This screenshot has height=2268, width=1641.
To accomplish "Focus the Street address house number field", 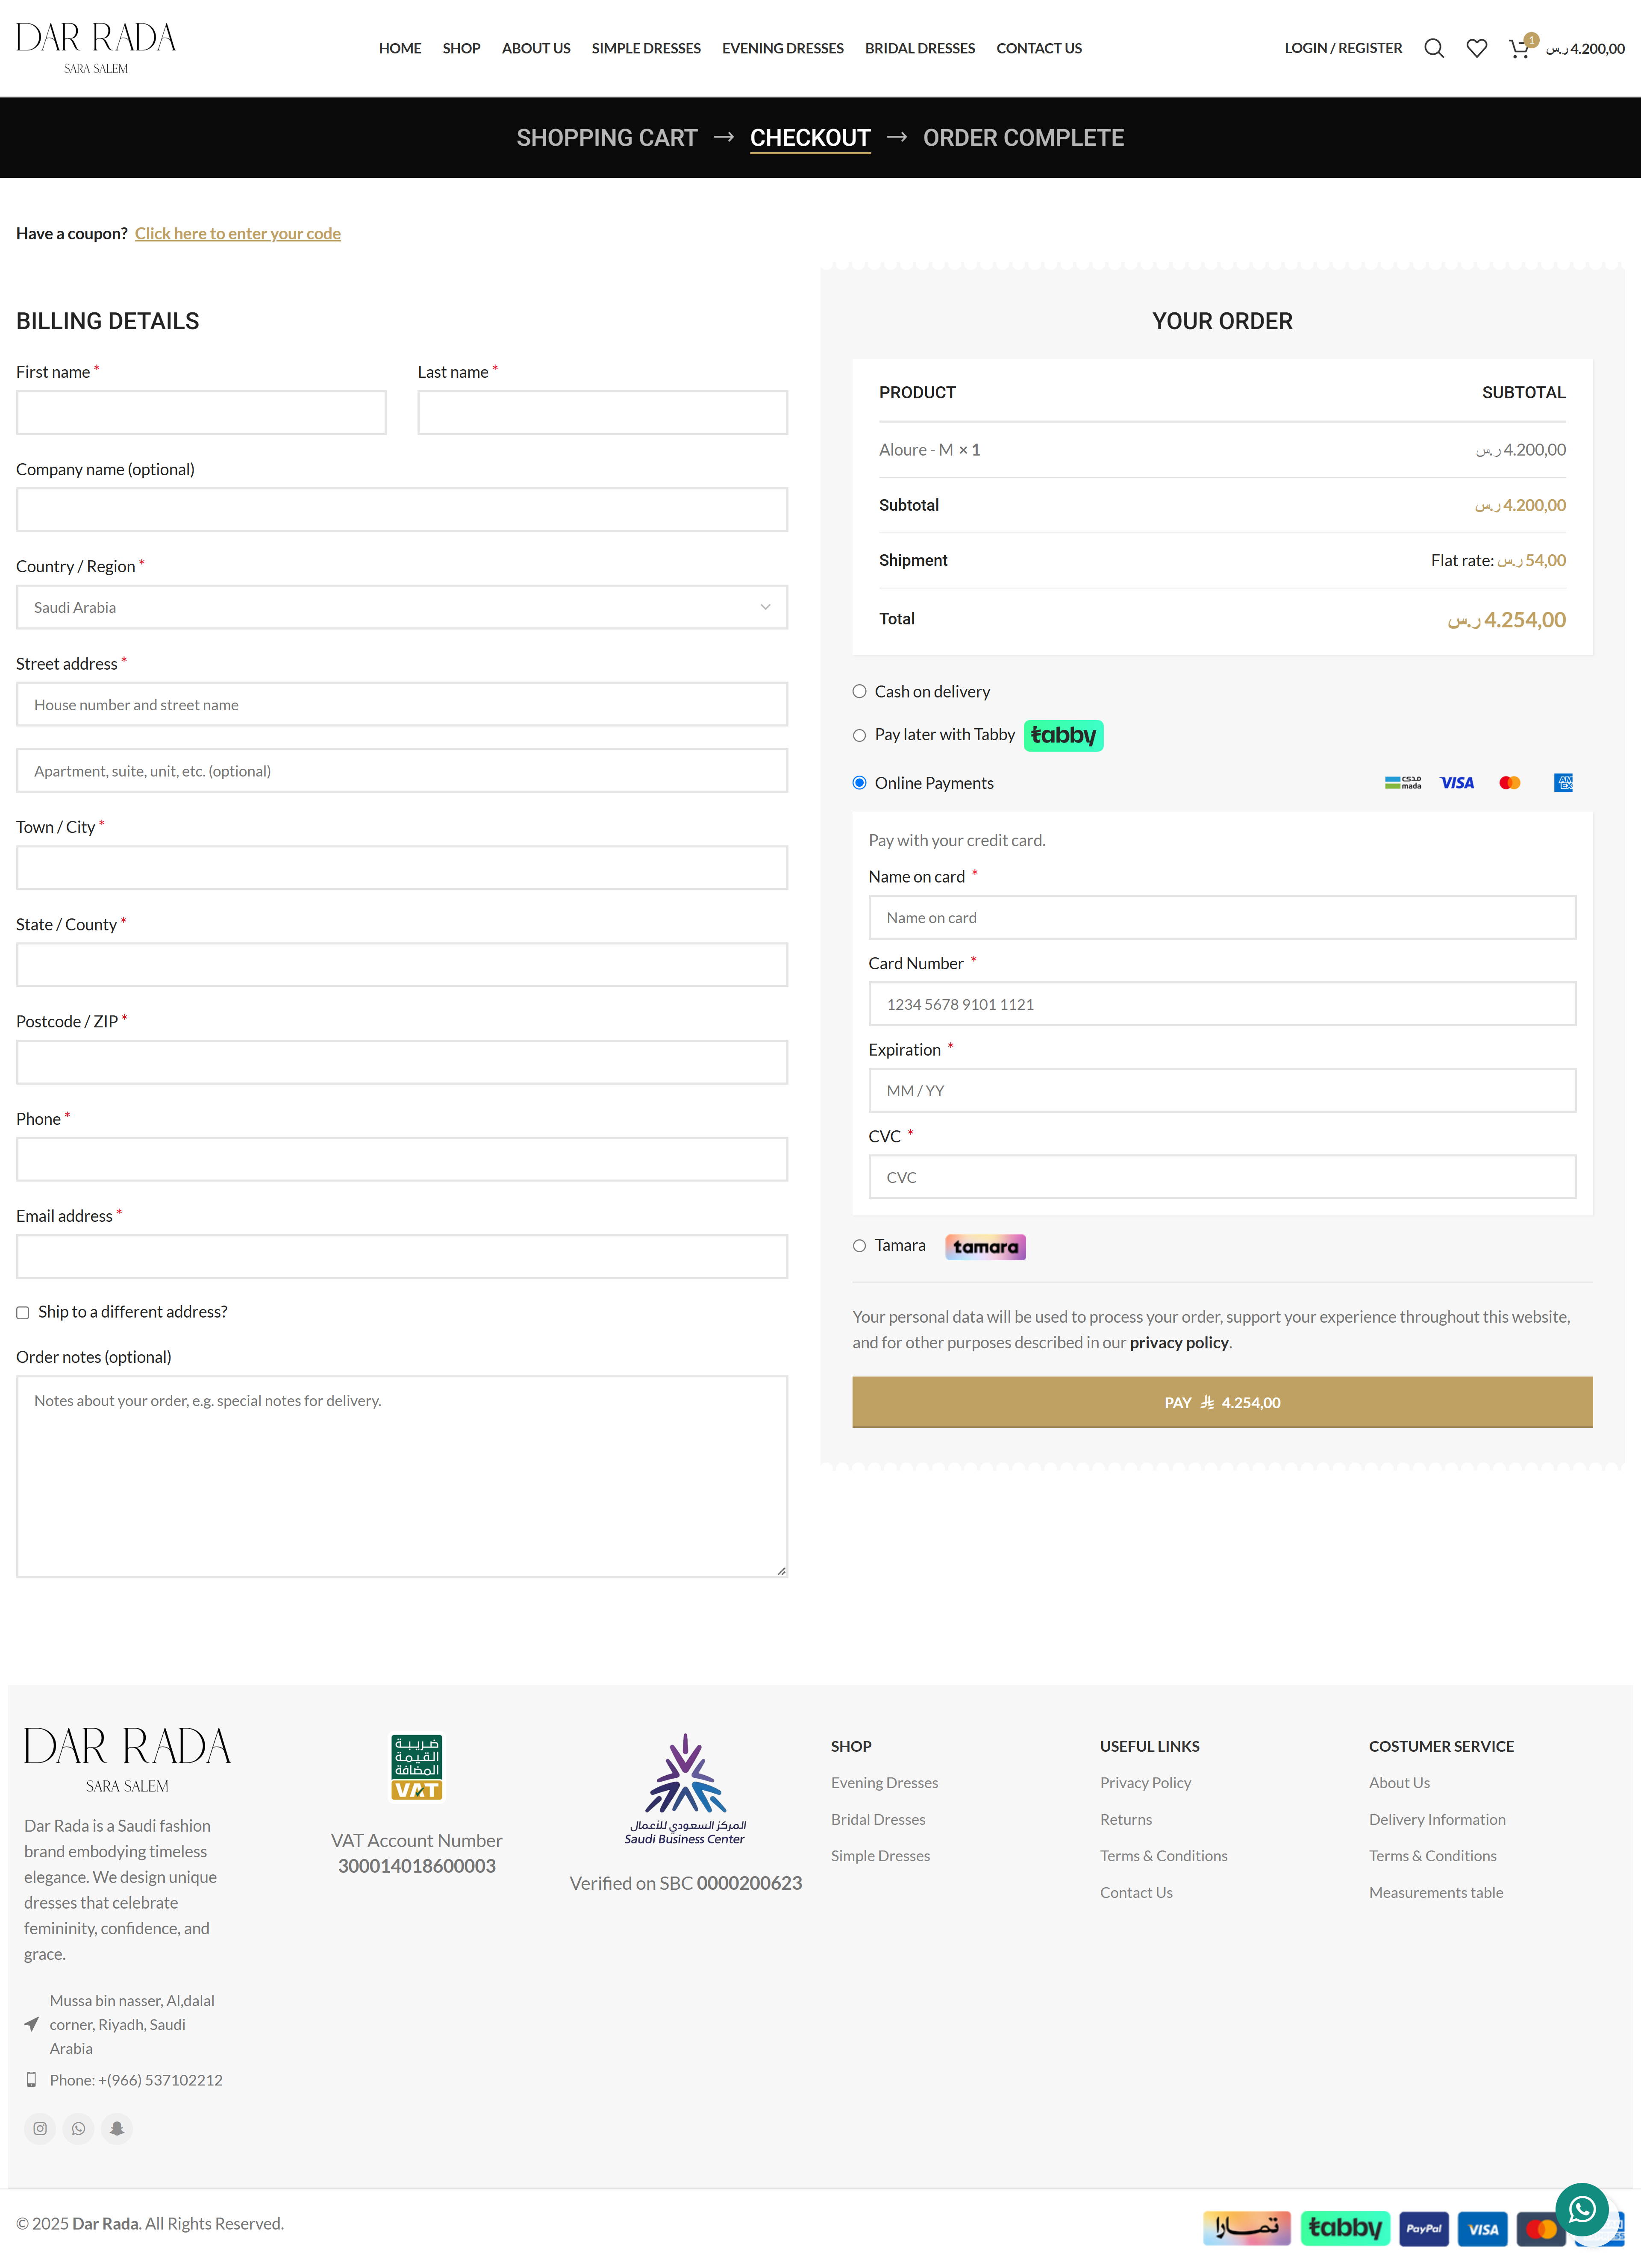I will (x=402, y=704).
